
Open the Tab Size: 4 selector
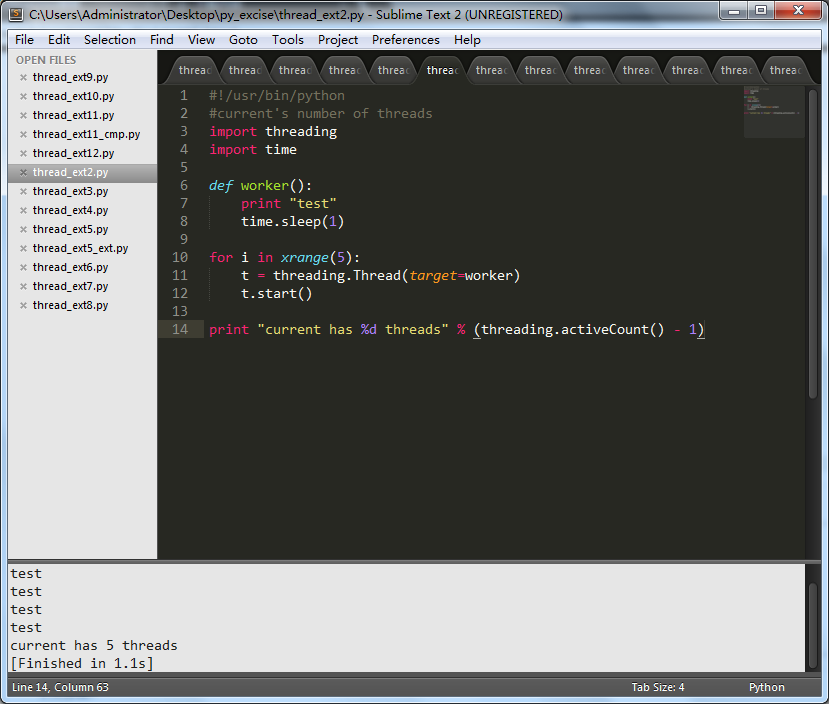pyautogui.click(x=658, y=687)
